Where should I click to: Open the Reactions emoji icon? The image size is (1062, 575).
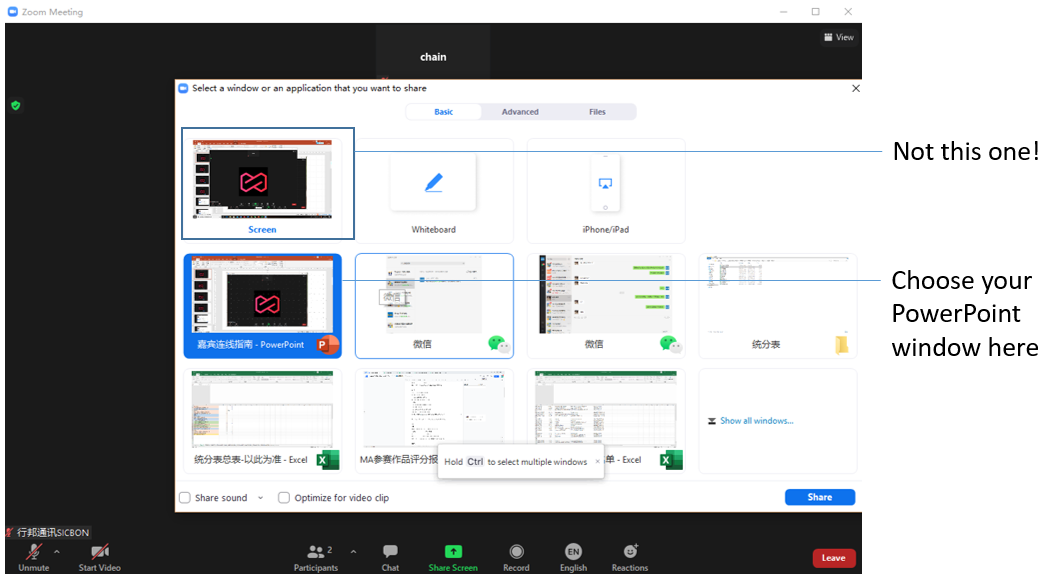(x=630, y=552)
